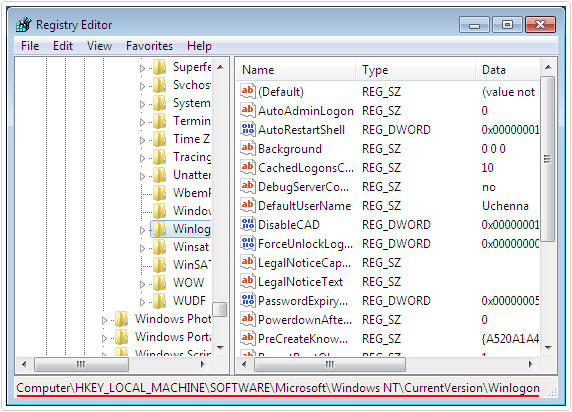572x412 pixels.
Task: Click tree pane scroll up arrow
Action: 220,67
